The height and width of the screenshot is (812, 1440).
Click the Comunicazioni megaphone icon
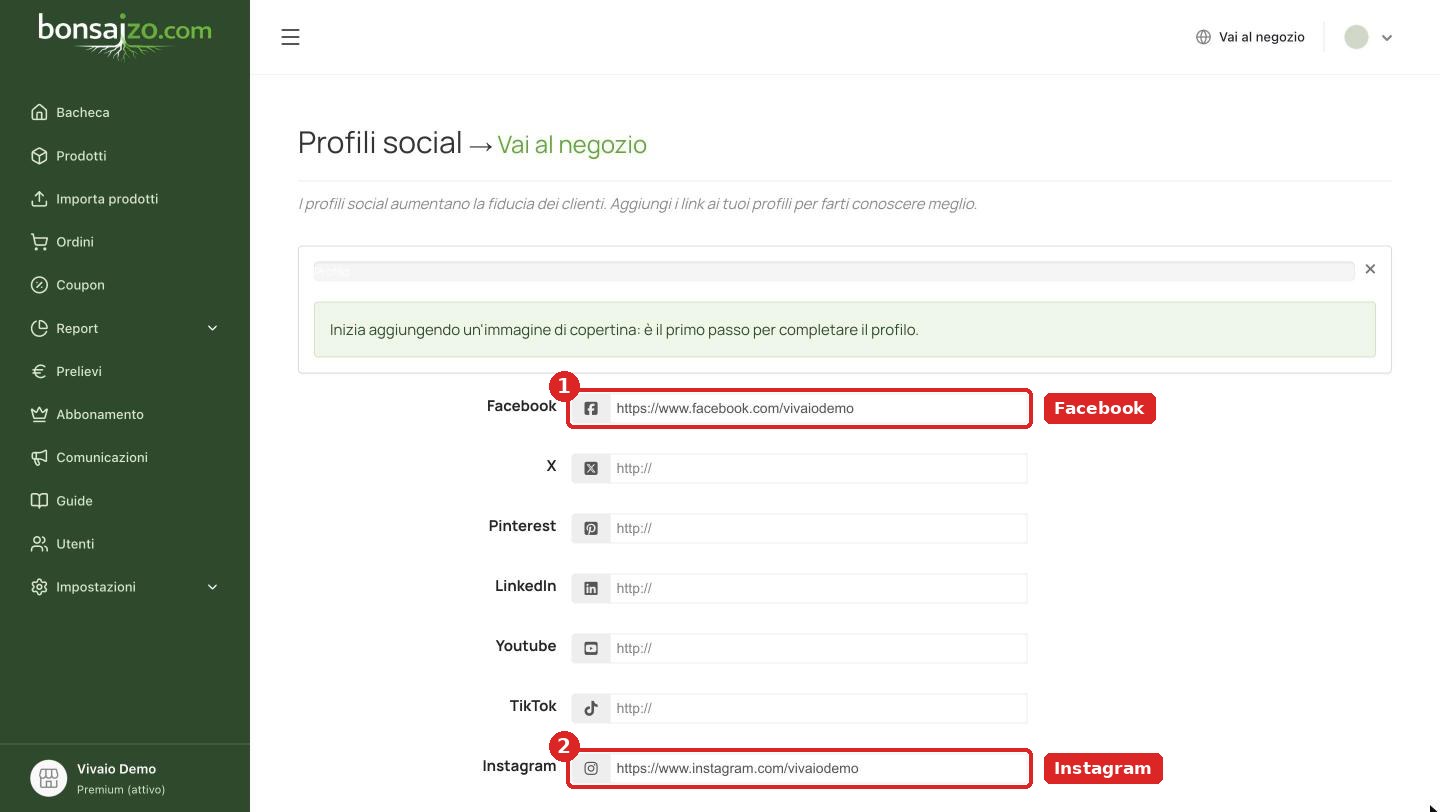[39, 457]
